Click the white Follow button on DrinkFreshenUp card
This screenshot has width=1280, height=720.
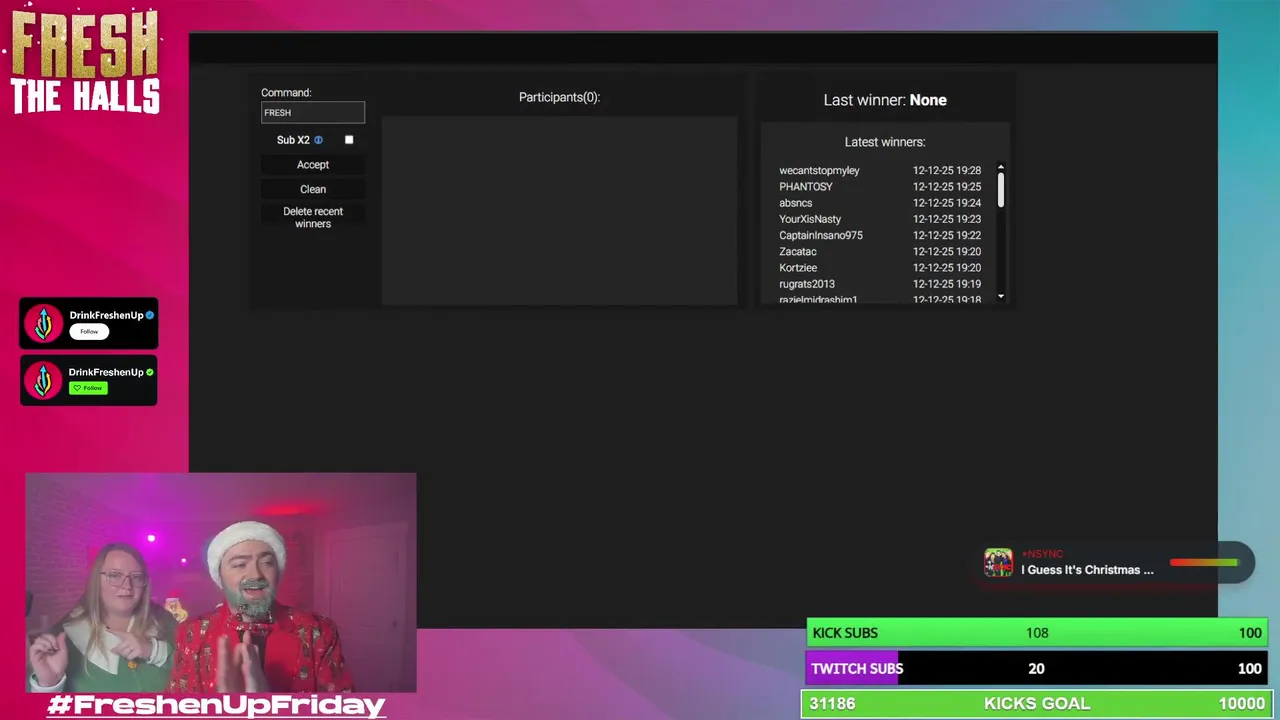tap(89, 331)
